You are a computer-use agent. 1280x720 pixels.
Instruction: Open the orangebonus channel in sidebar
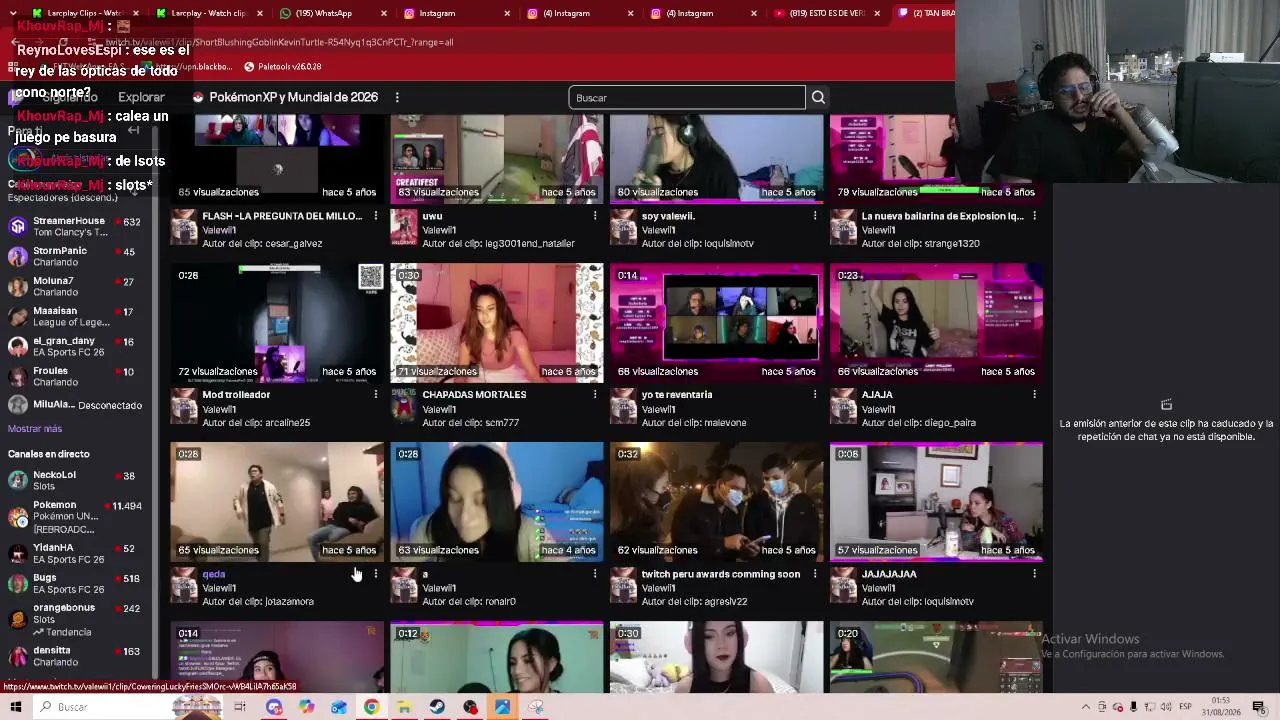coord(75,619)
